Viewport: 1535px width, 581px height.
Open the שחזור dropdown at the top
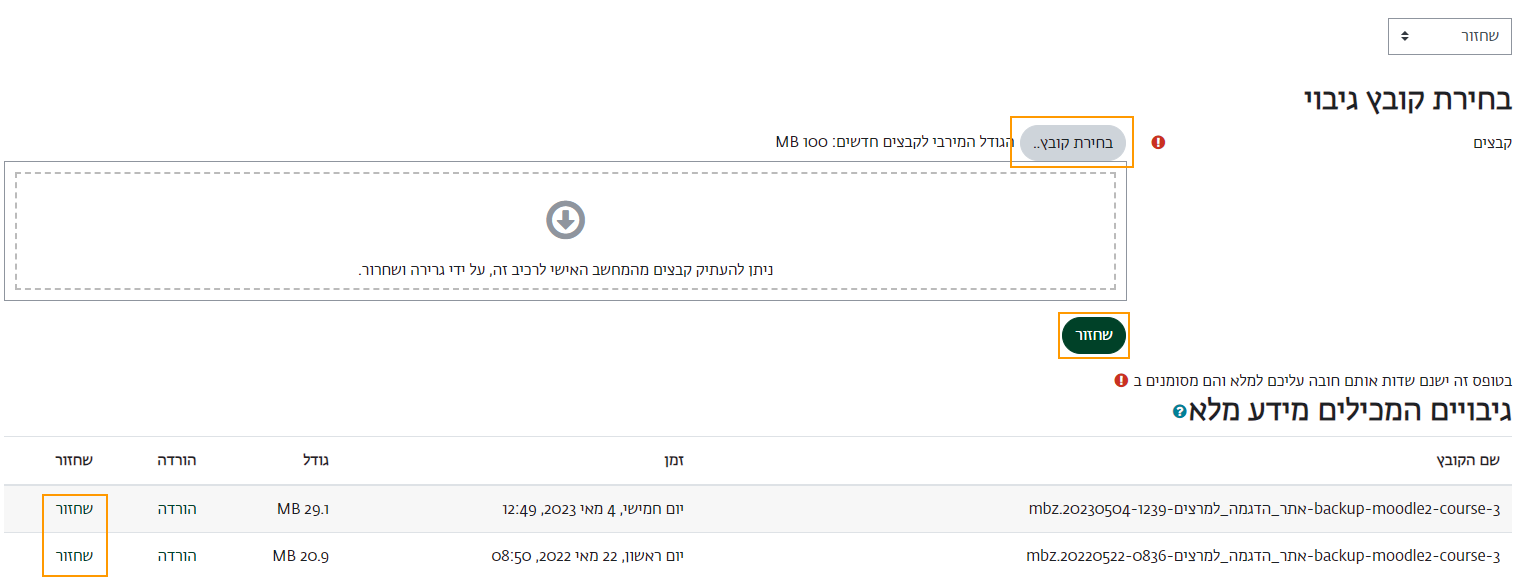[1449, 36]
